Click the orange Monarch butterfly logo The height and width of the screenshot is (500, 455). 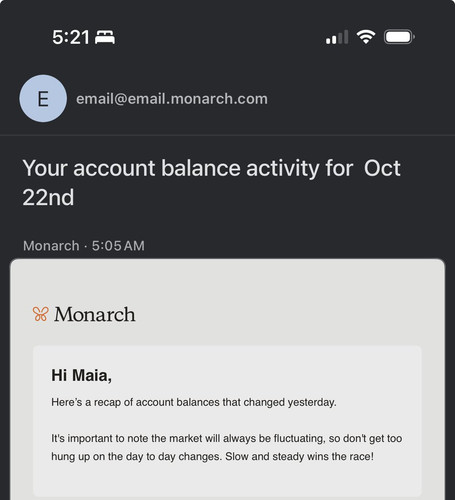[x=41, y=314]
